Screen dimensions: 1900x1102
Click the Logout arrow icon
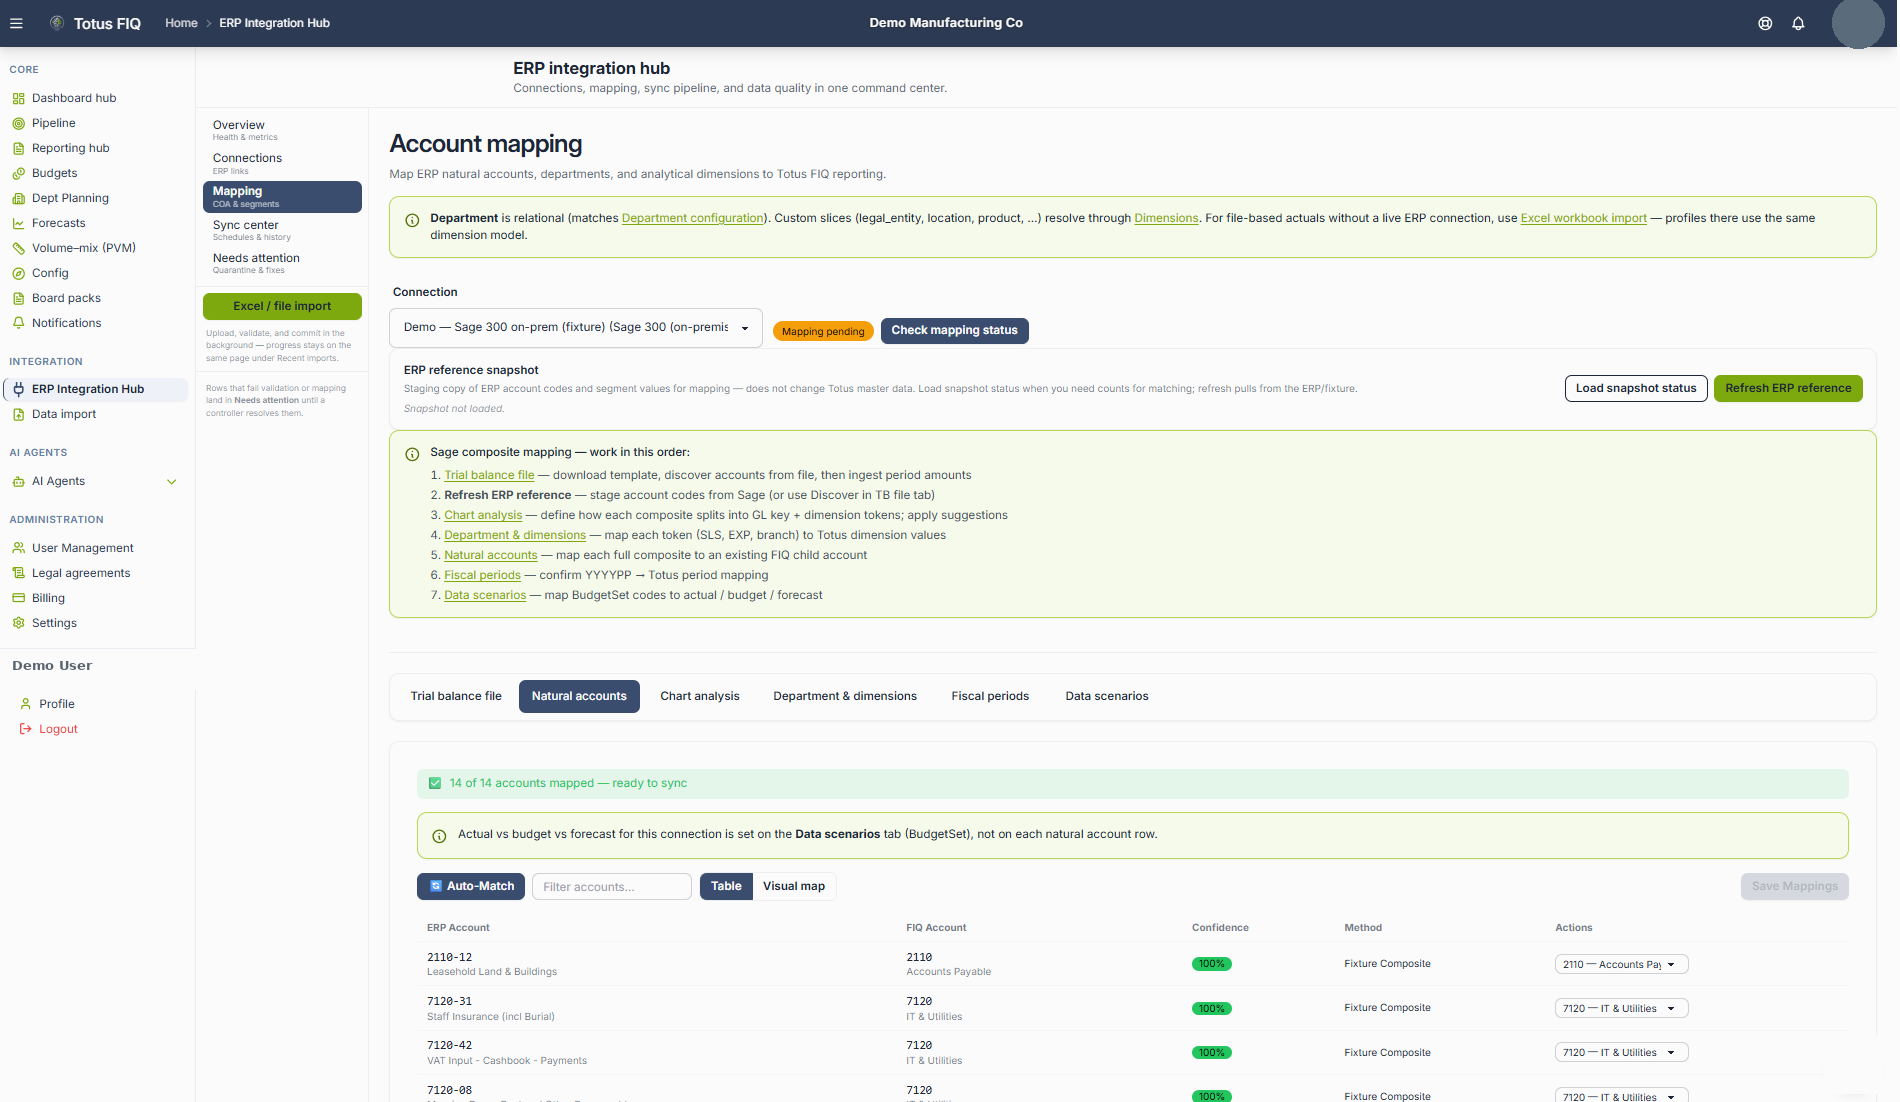point(26,729)
